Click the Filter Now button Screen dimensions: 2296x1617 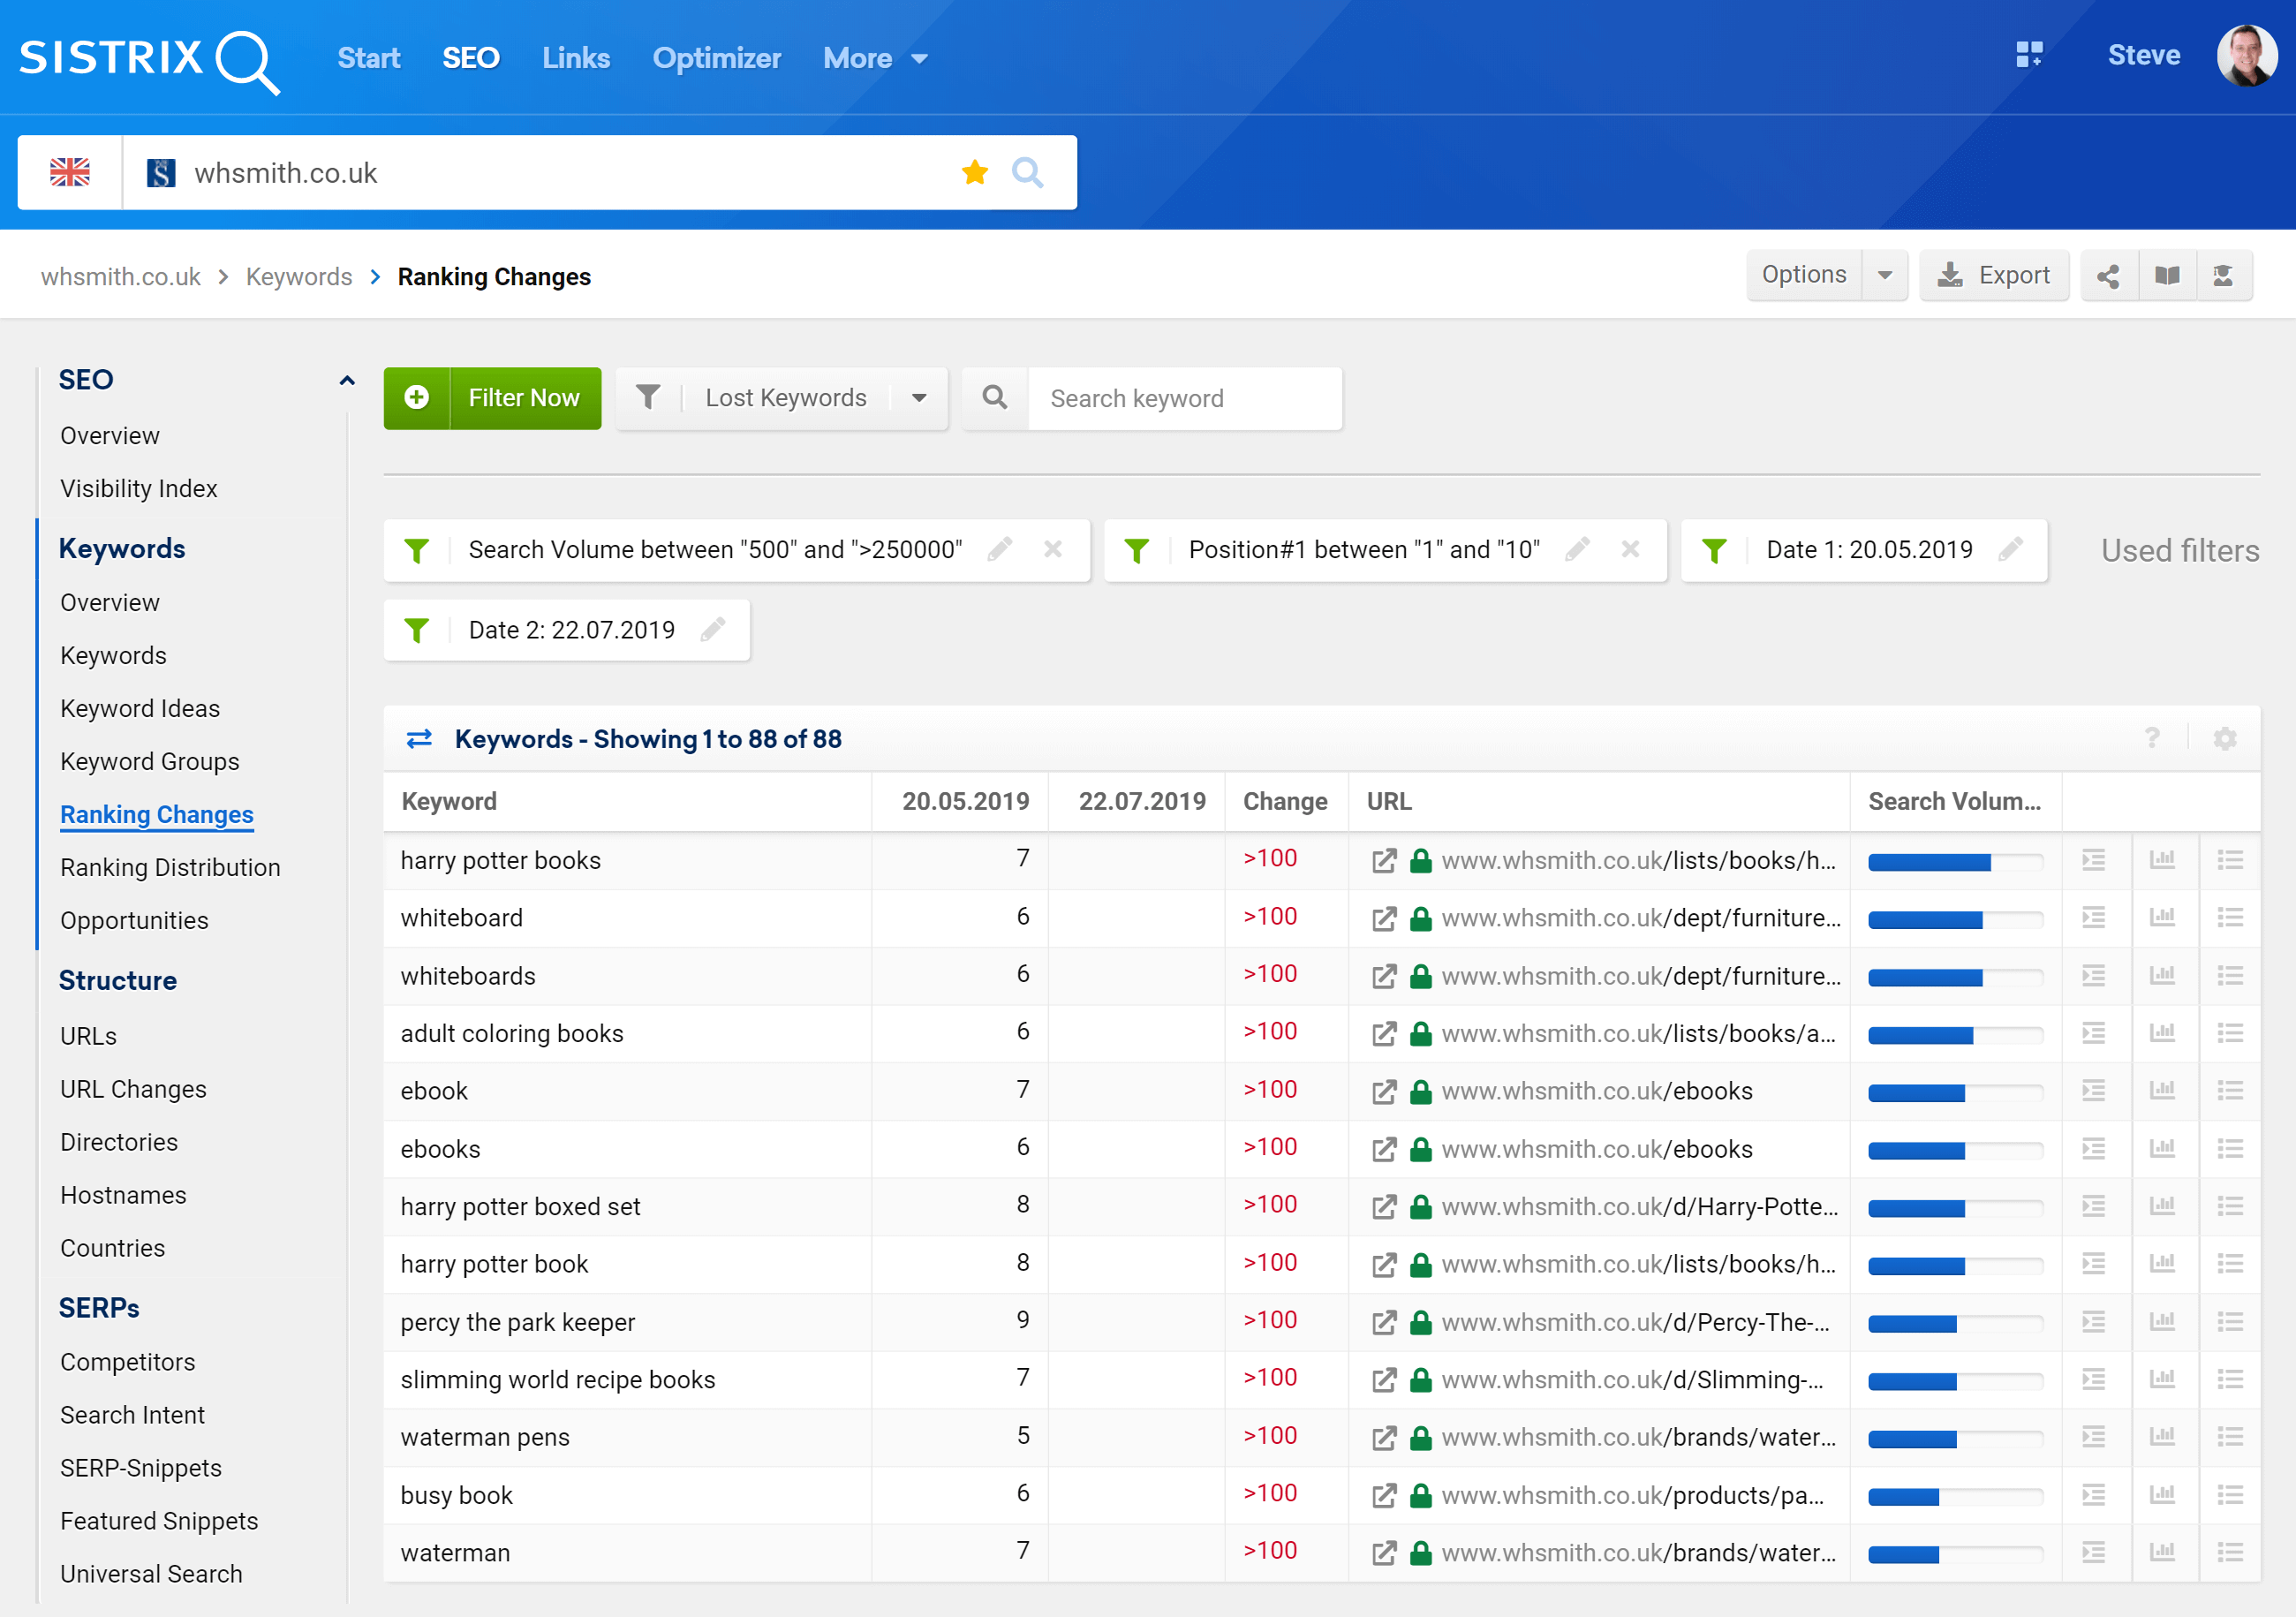(493, 398)
